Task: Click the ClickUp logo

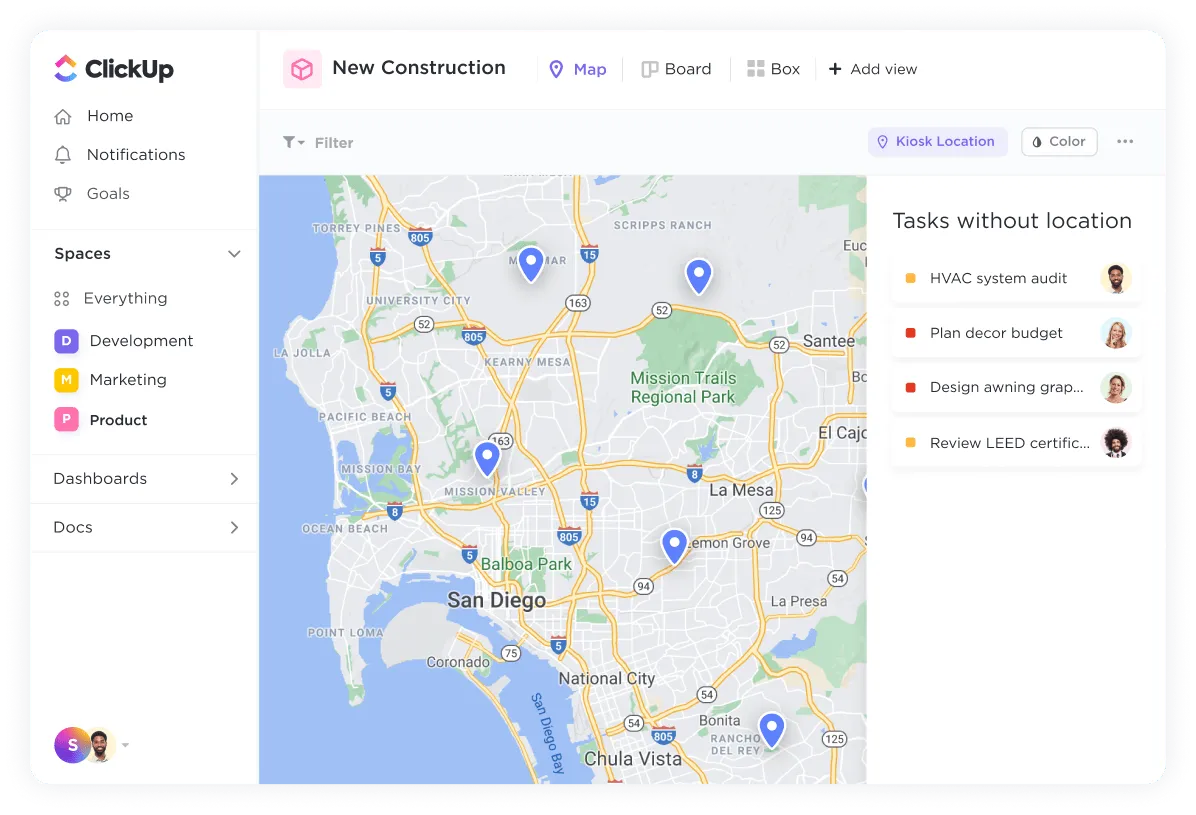Action: 114,69
